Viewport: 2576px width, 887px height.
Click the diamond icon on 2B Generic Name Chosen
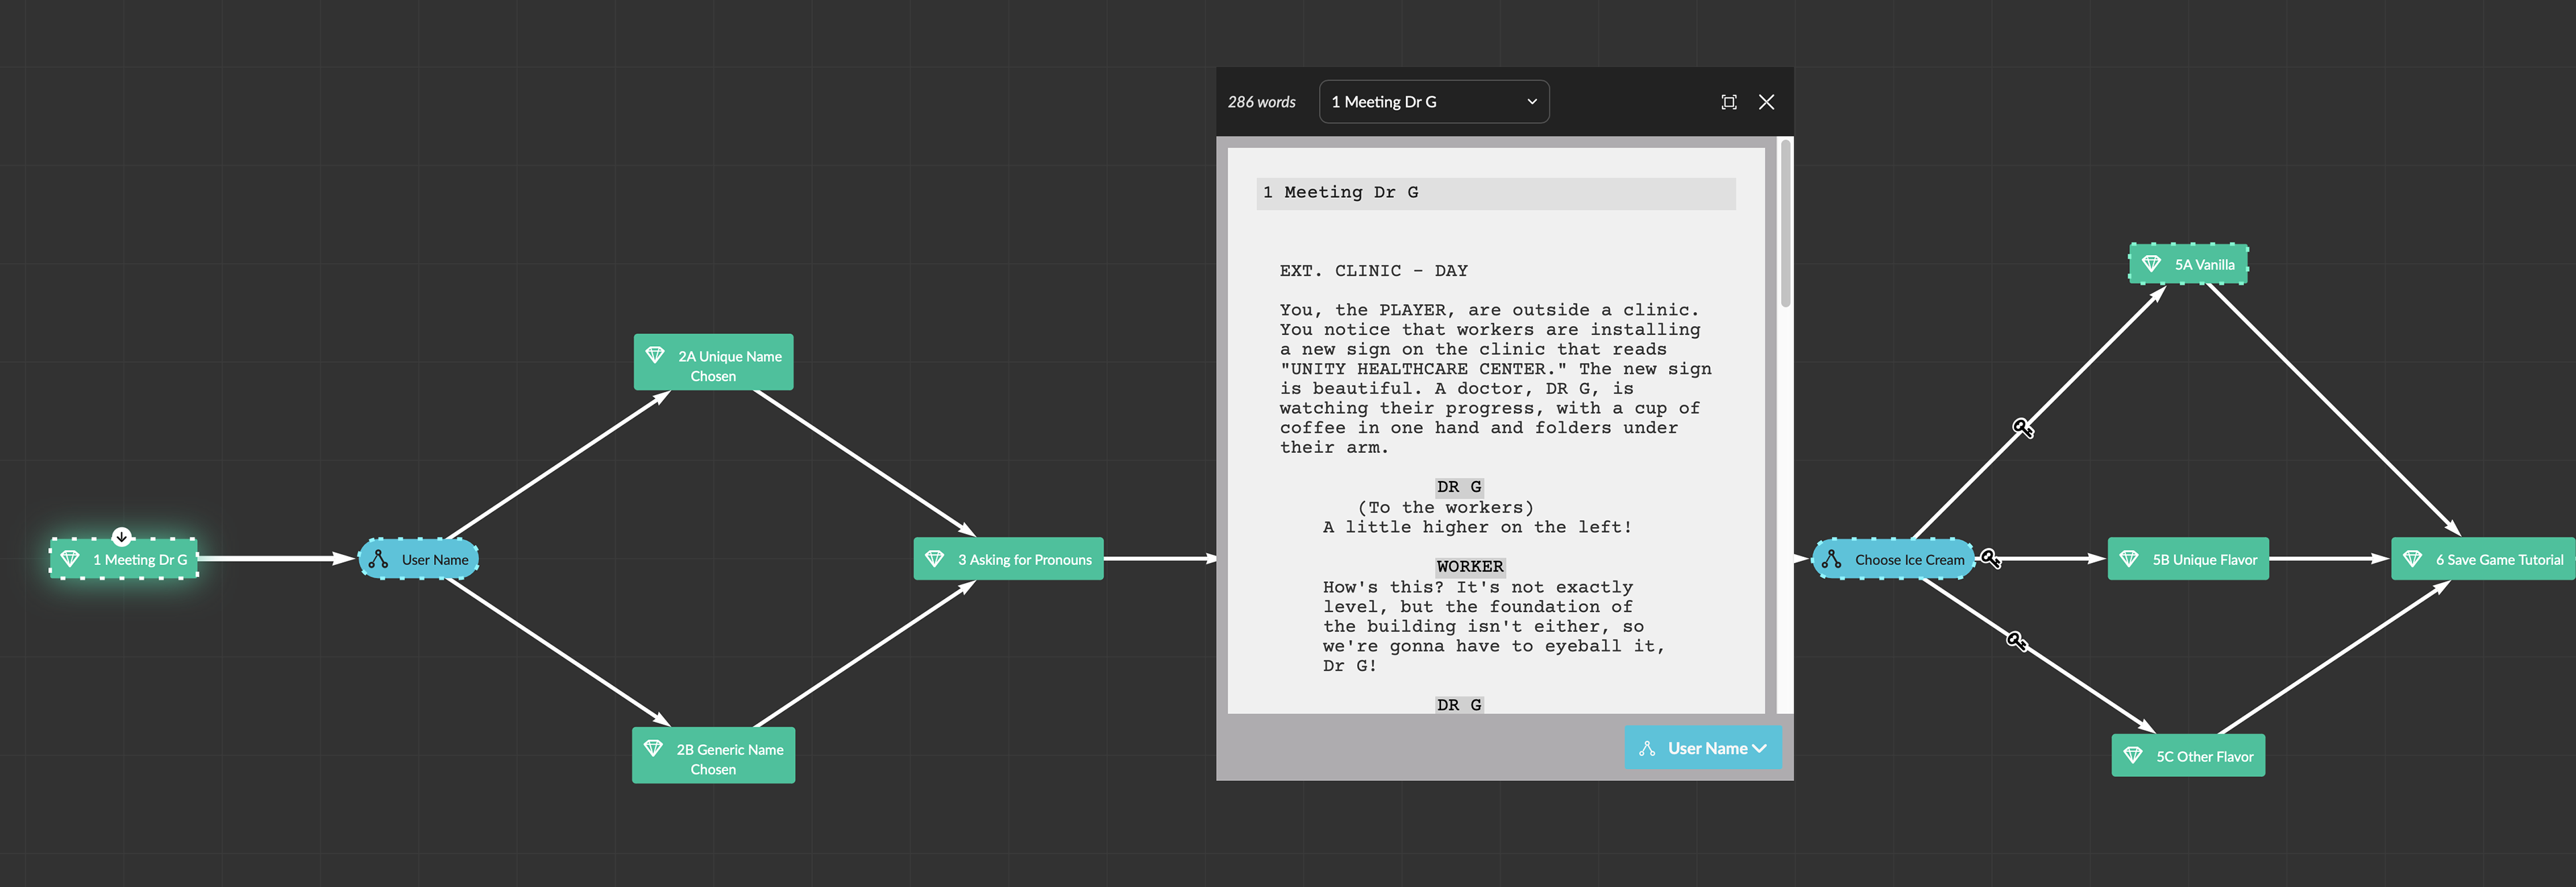[x=653, y=748]
